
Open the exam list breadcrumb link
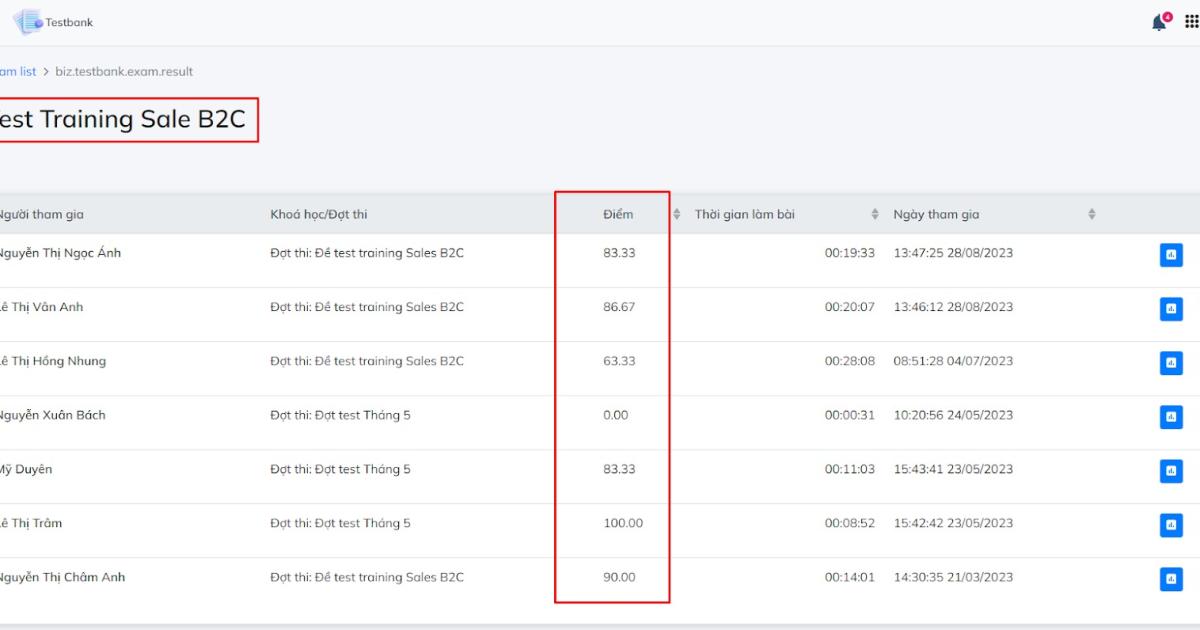click(x=16, y=71)
